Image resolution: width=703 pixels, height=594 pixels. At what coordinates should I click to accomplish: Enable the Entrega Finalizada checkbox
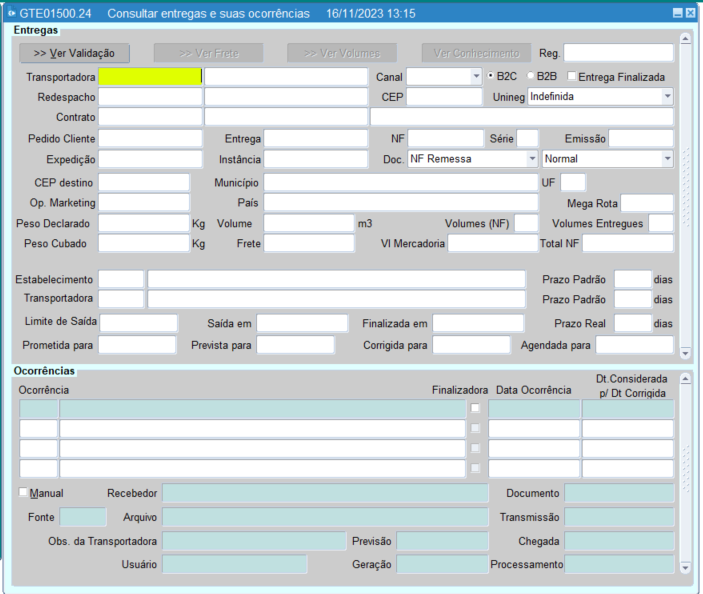pyautogui.click(x=572, y=76)
